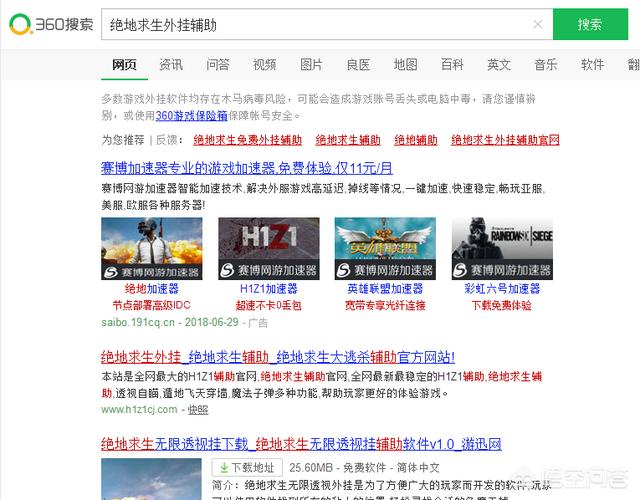The width and height of the screenshot is (640, 500).
Task: Open suggestion 绝地求生免费外挂辅助
Action: [x=247, y=140]
